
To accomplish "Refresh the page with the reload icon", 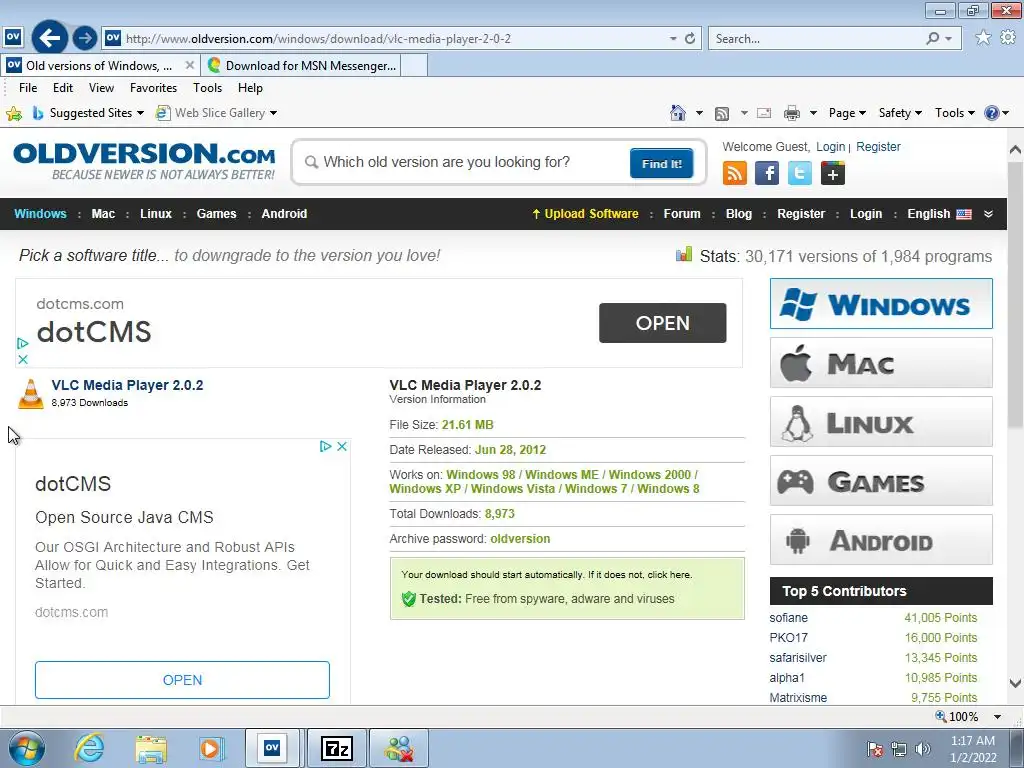I will 690,39.
